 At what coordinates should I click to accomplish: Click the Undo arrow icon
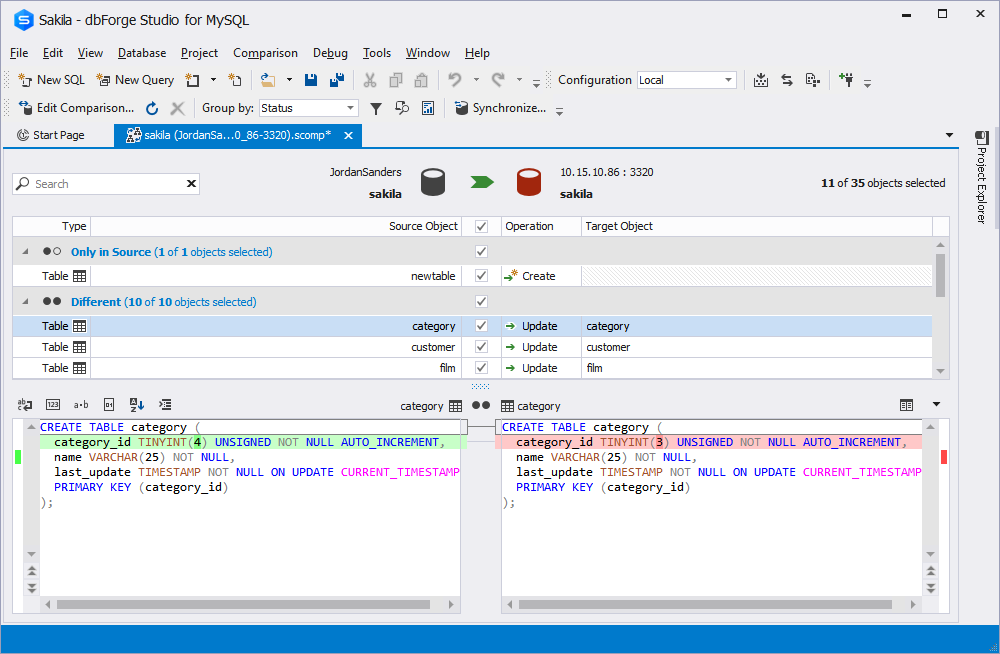click(455, 80)
